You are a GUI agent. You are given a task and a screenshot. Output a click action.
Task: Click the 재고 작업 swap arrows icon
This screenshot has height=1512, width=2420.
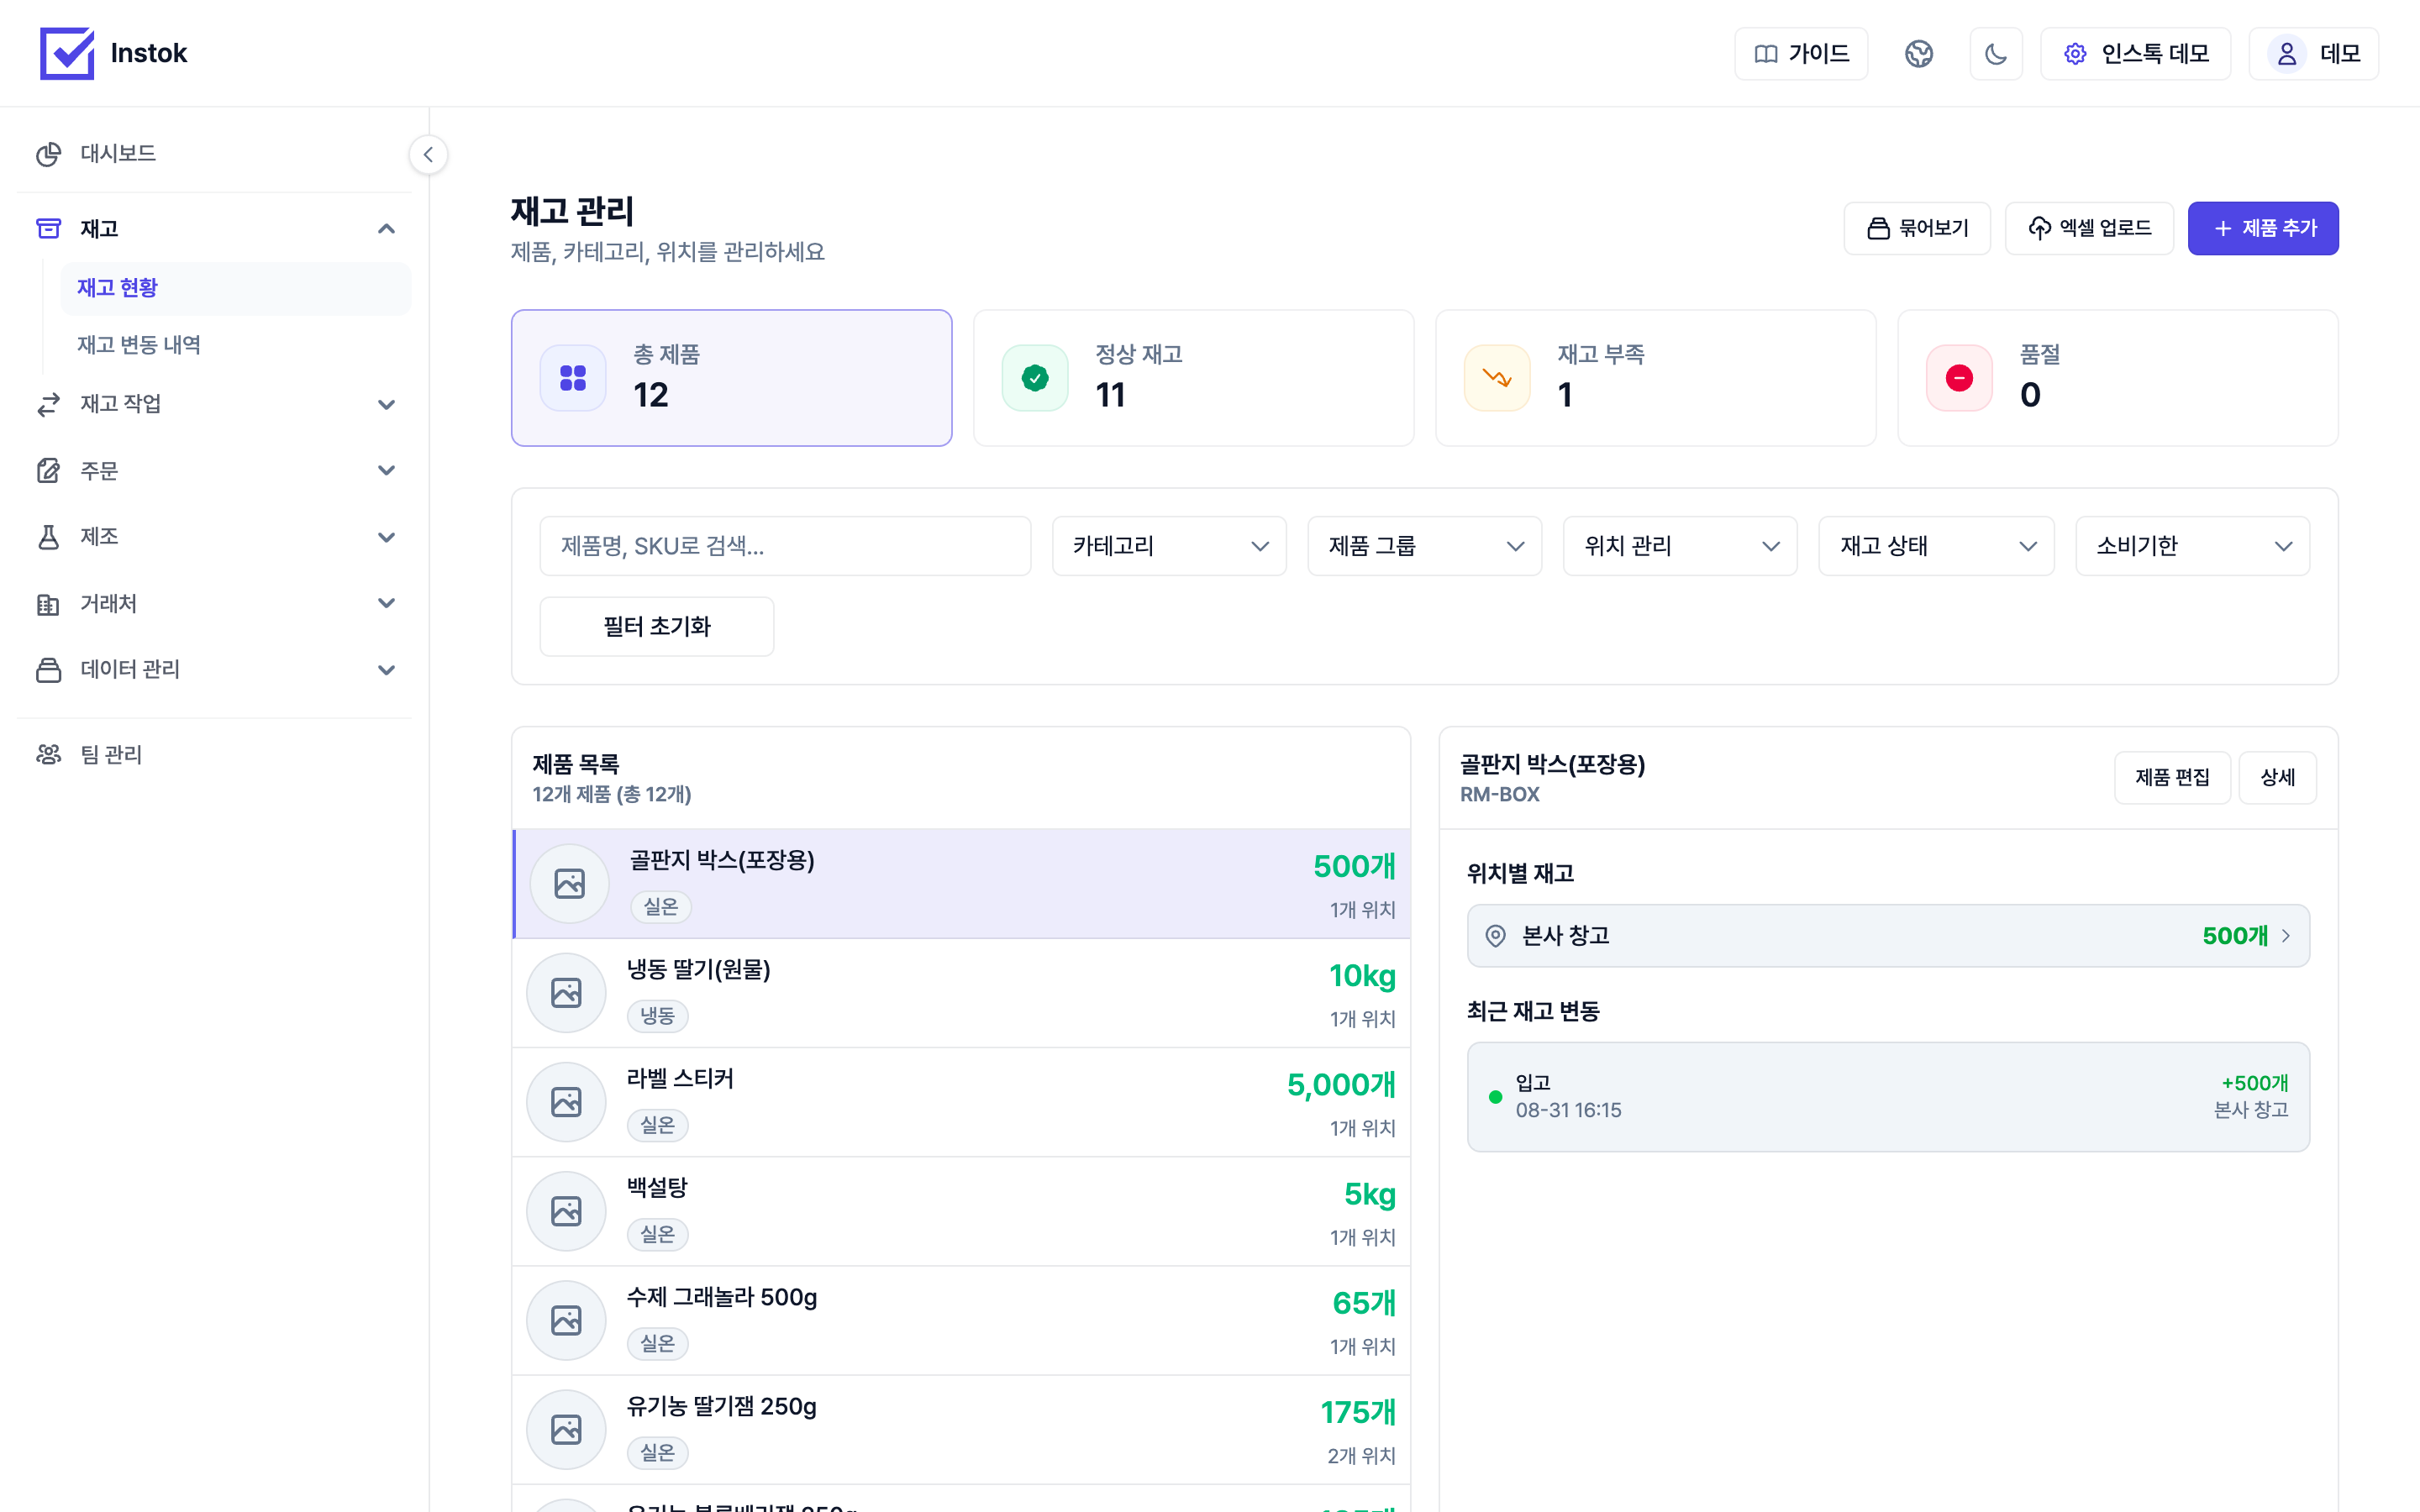pyautogui.click(x=48, y=404)
